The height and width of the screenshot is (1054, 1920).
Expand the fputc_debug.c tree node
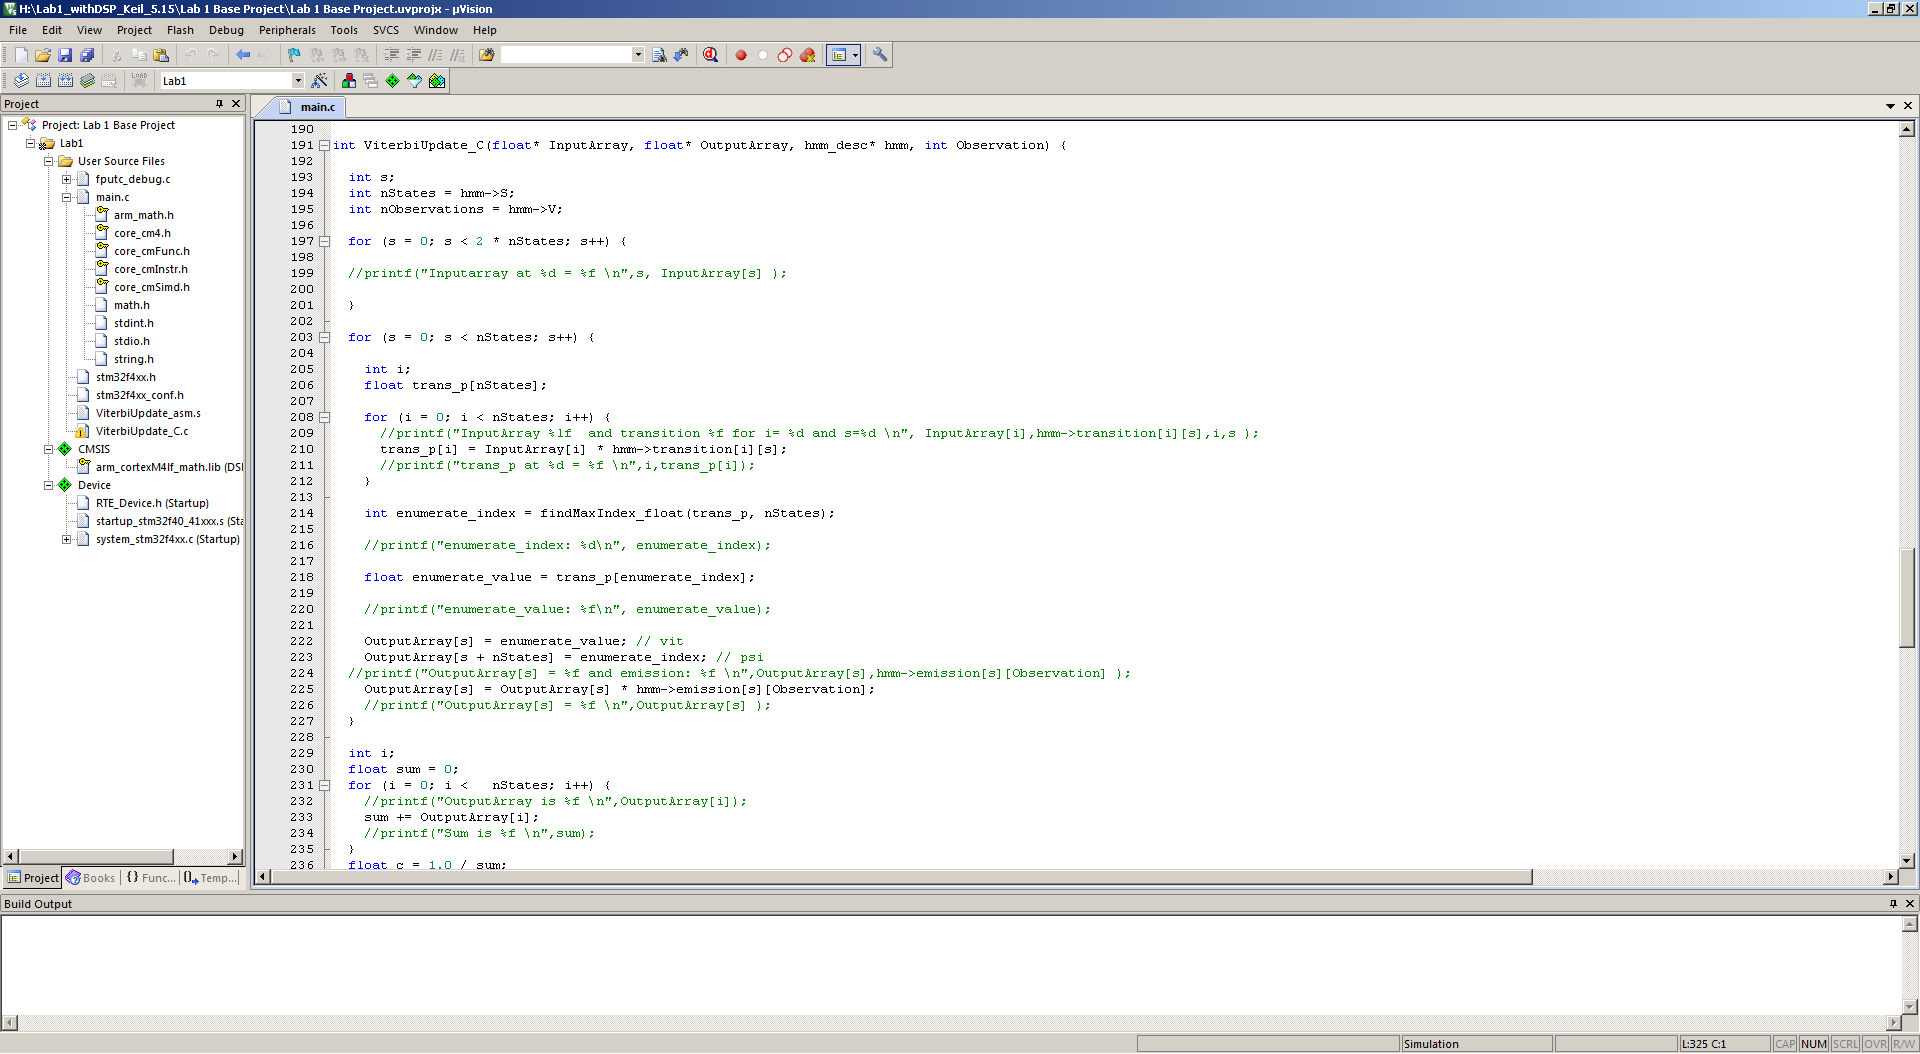[x=67, y=179]
